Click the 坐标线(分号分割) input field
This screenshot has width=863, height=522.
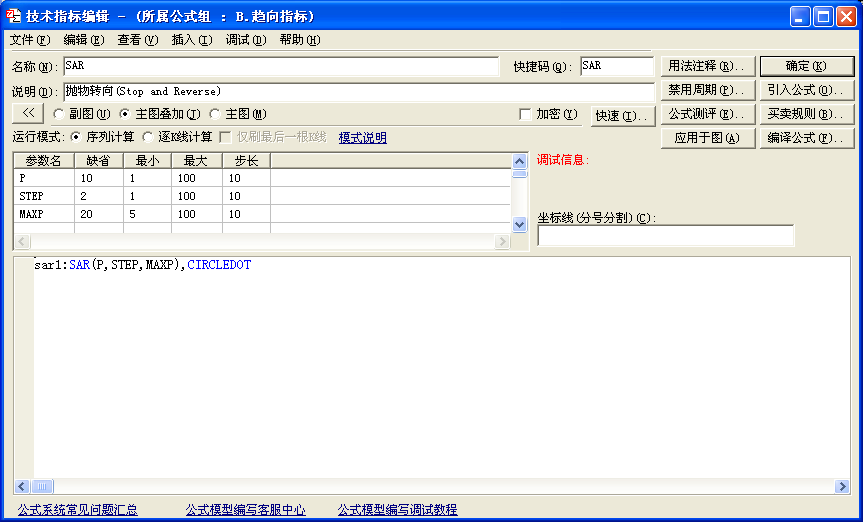(x=666, y=236)
